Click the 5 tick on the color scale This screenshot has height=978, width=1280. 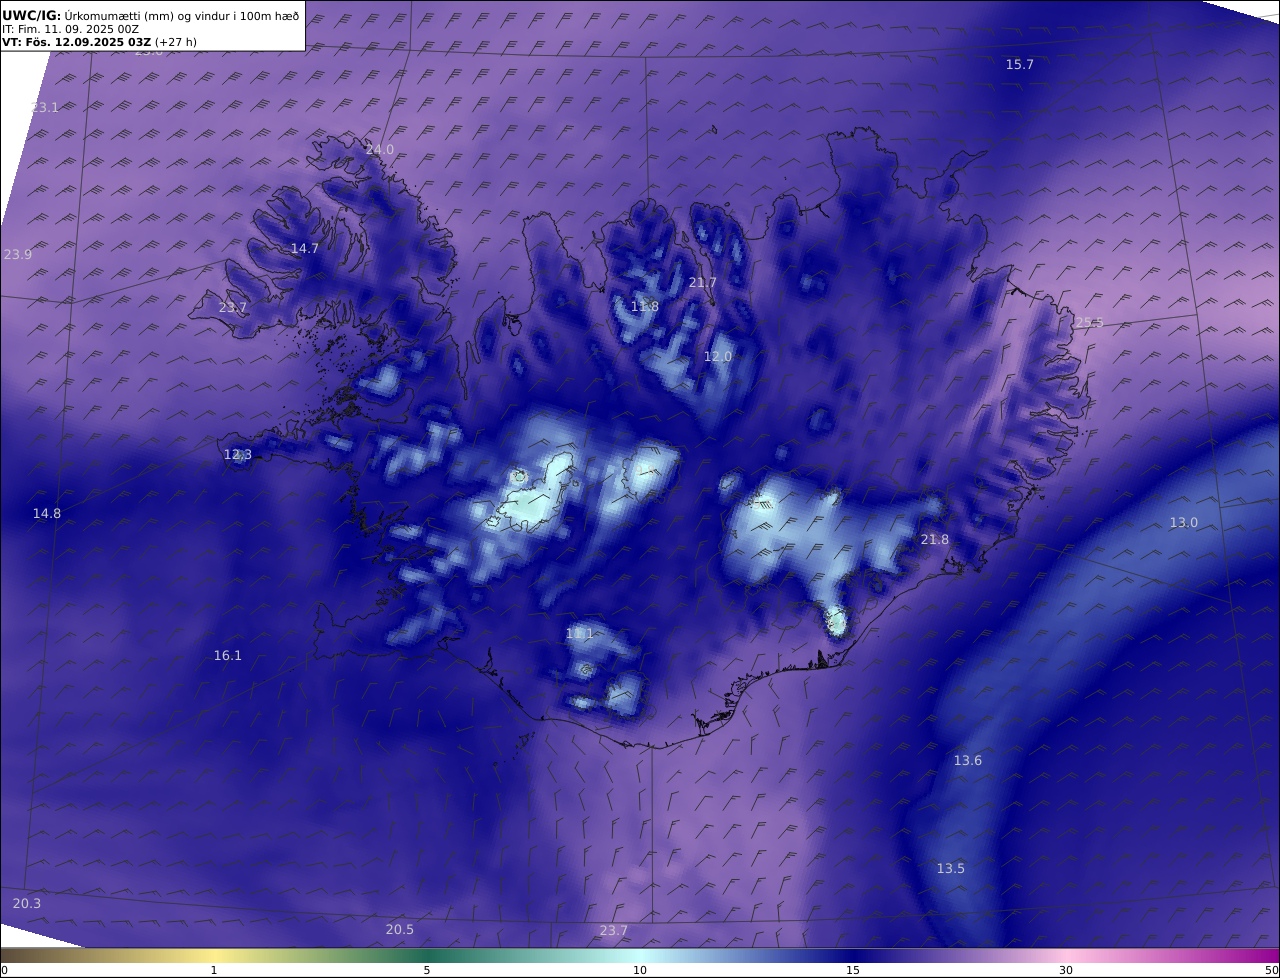[427, 970]
